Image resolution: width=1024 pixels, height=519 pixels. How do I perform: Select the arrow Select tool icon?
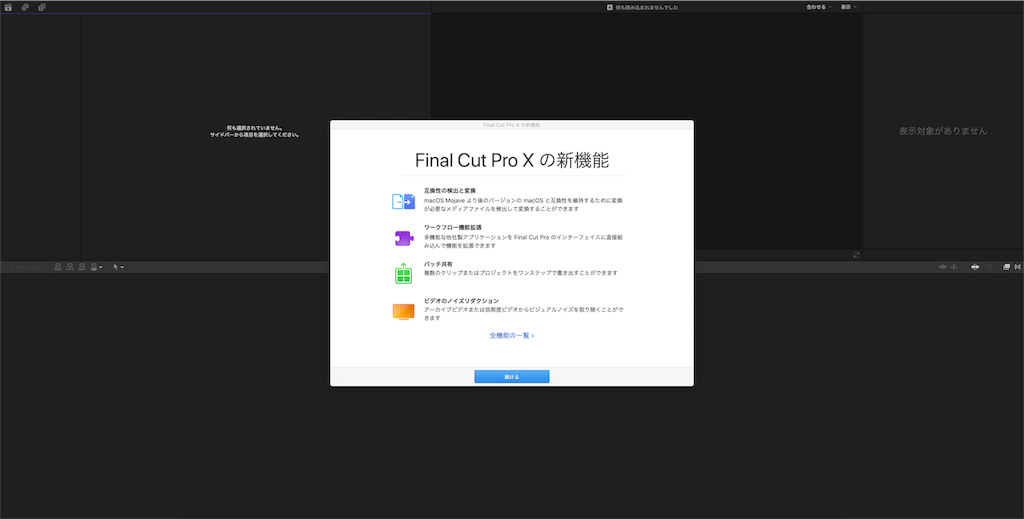[x=116, y=267]
